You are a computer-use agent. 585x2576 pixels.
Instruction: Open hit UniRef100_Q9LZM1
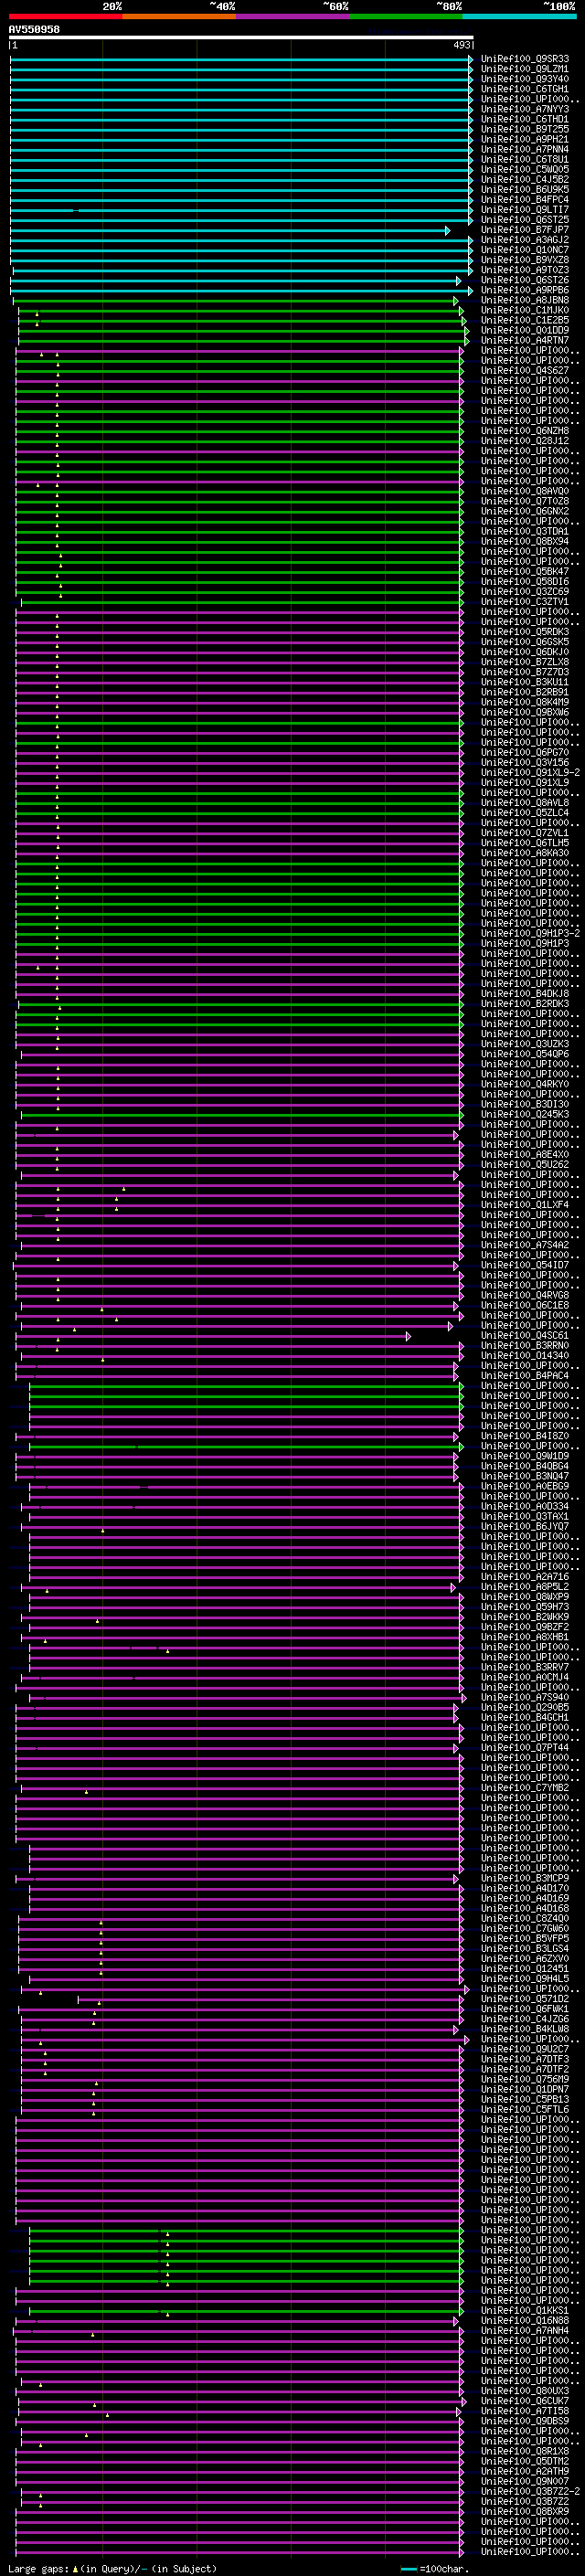pyautogui.click(x=525, y=69)
